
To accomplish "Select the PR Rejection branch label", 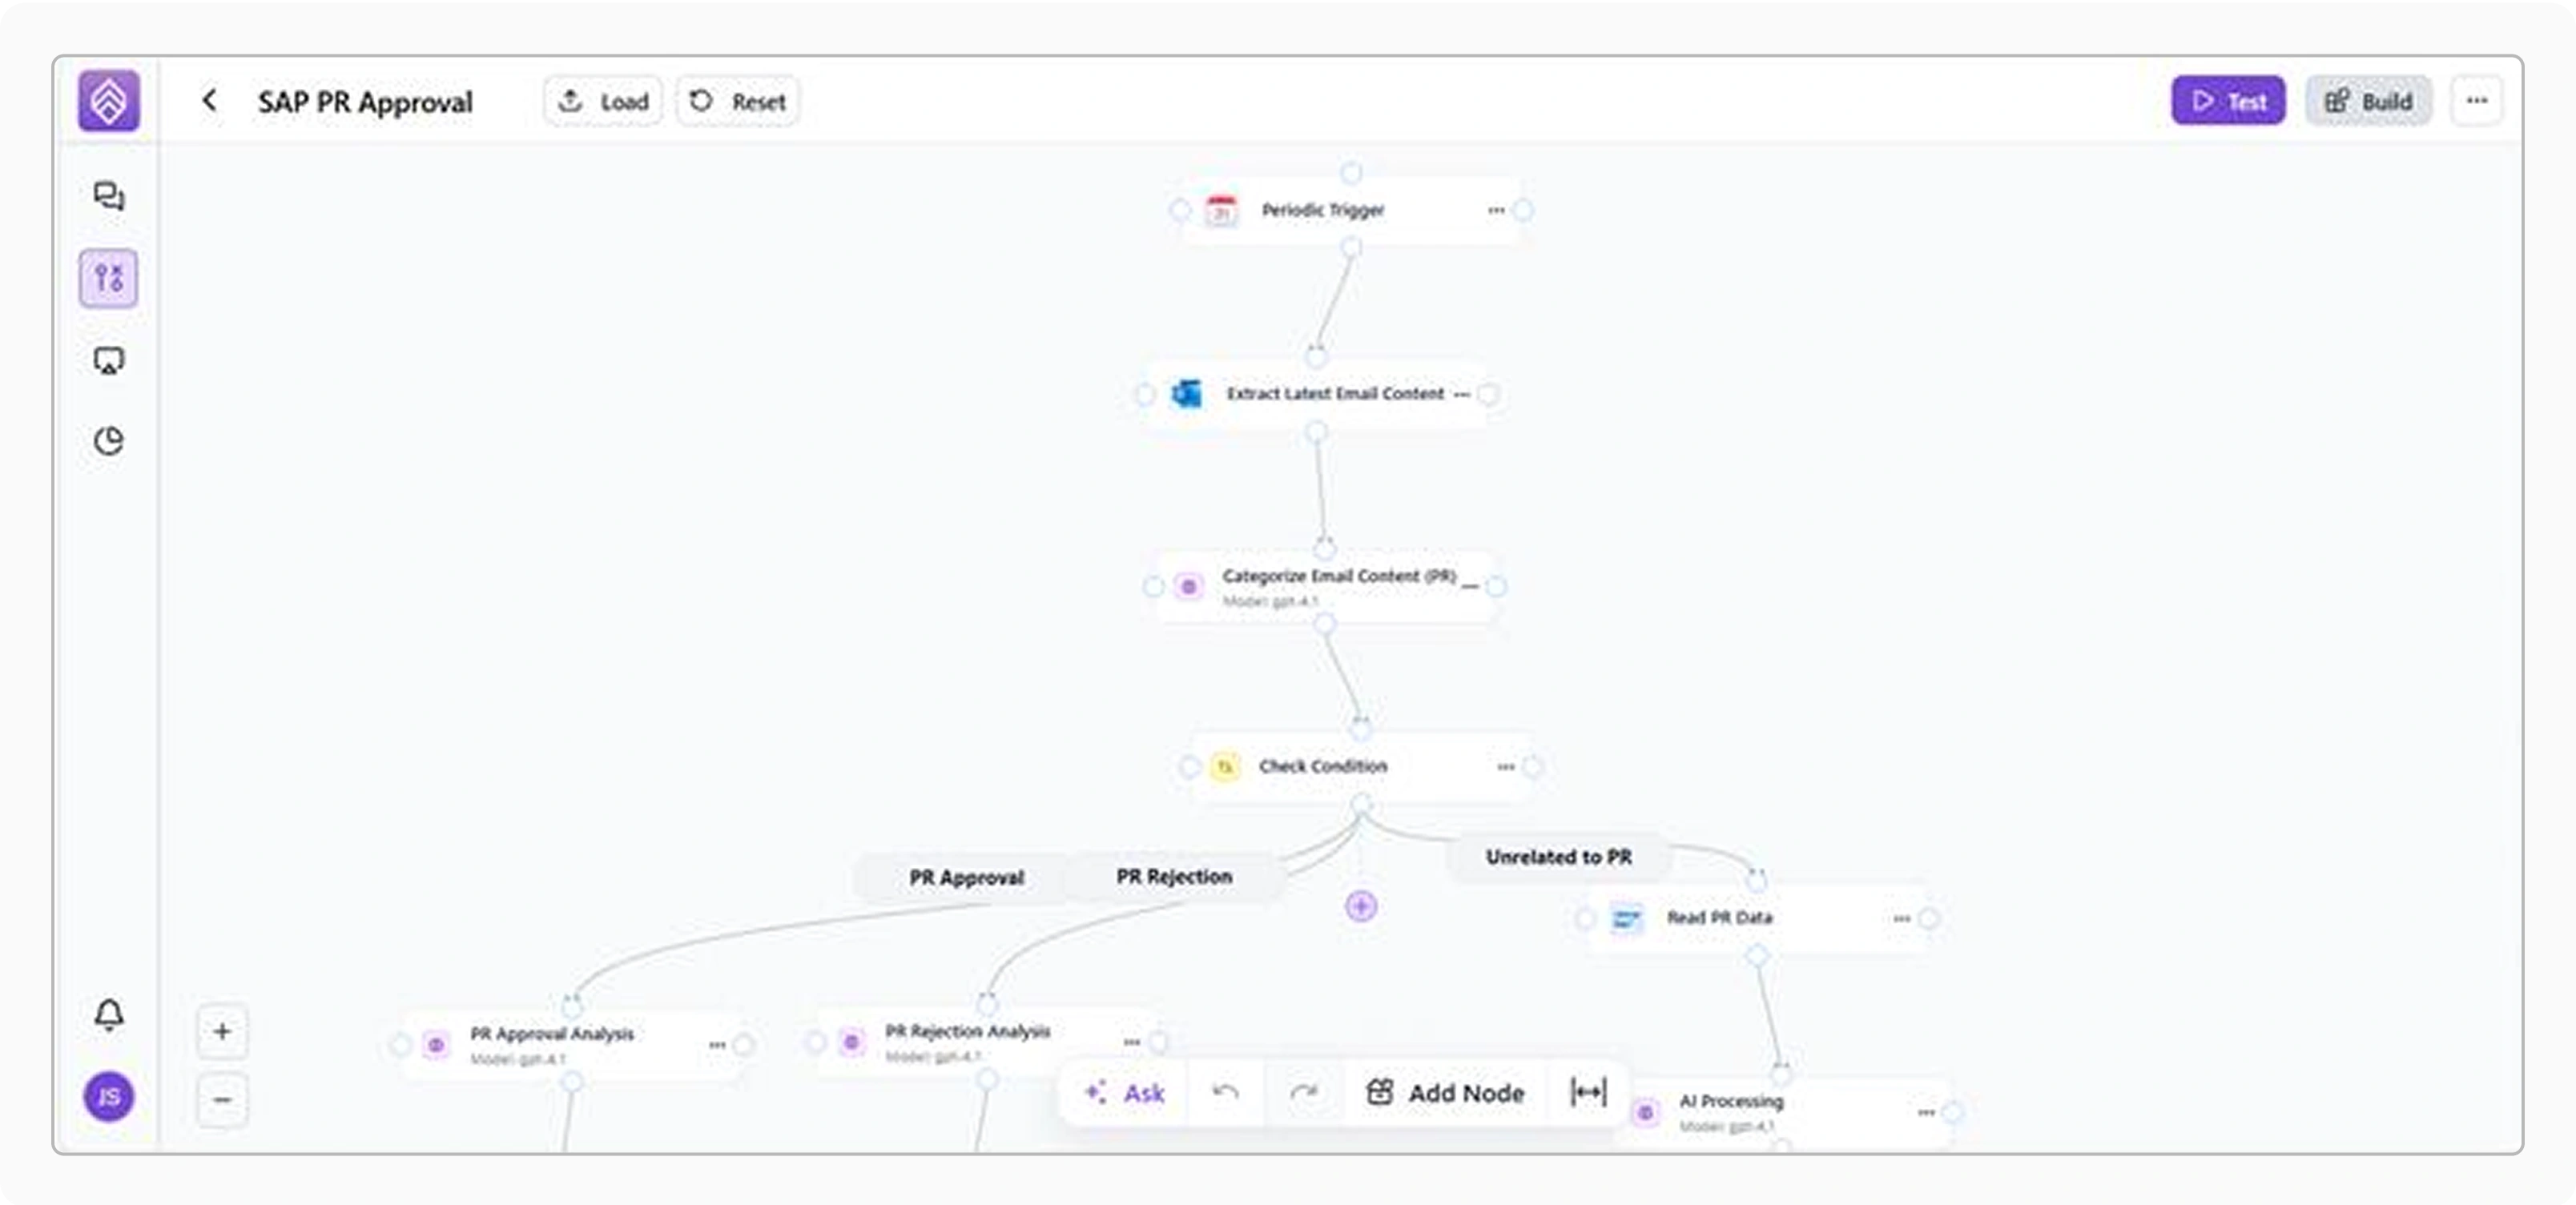I will click(x=1174, y=877).
